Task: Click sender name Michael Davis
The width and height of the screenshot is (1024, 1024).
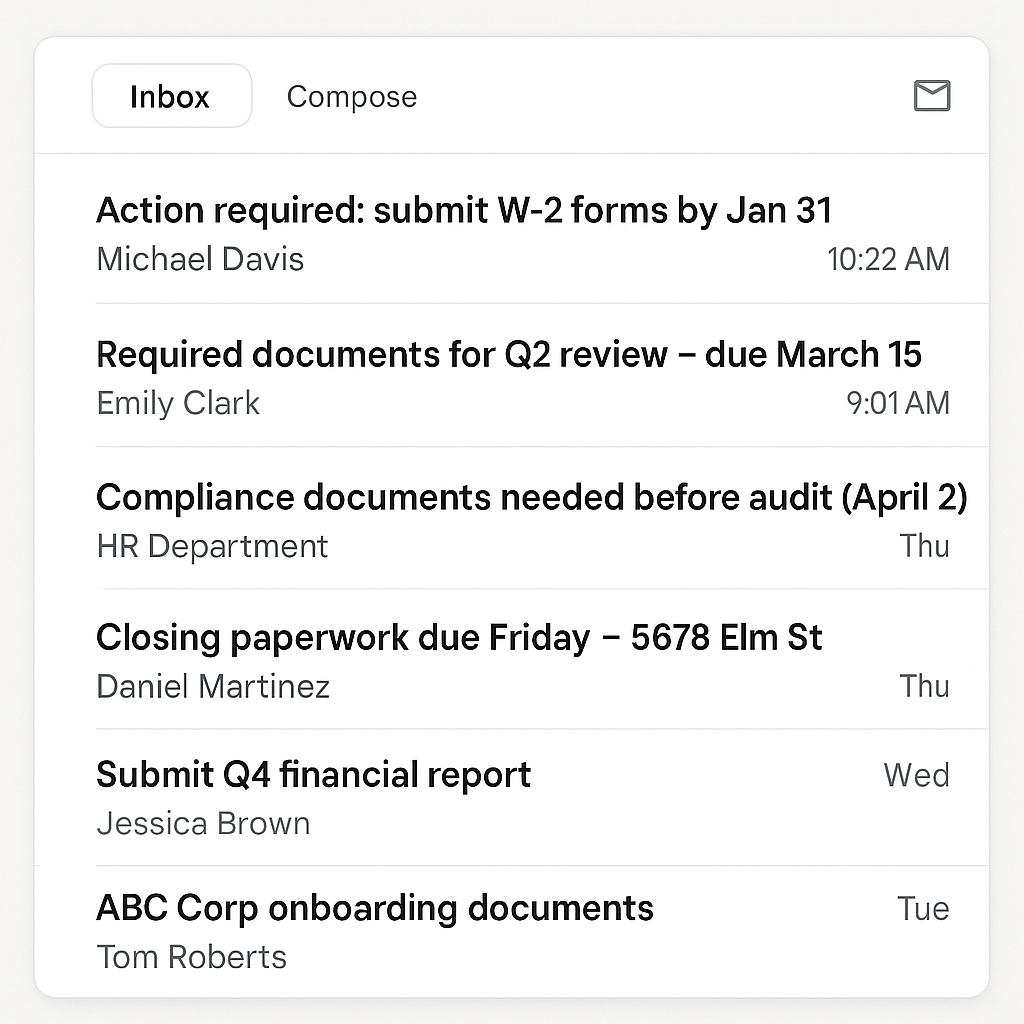Action: tap(200, 260)
